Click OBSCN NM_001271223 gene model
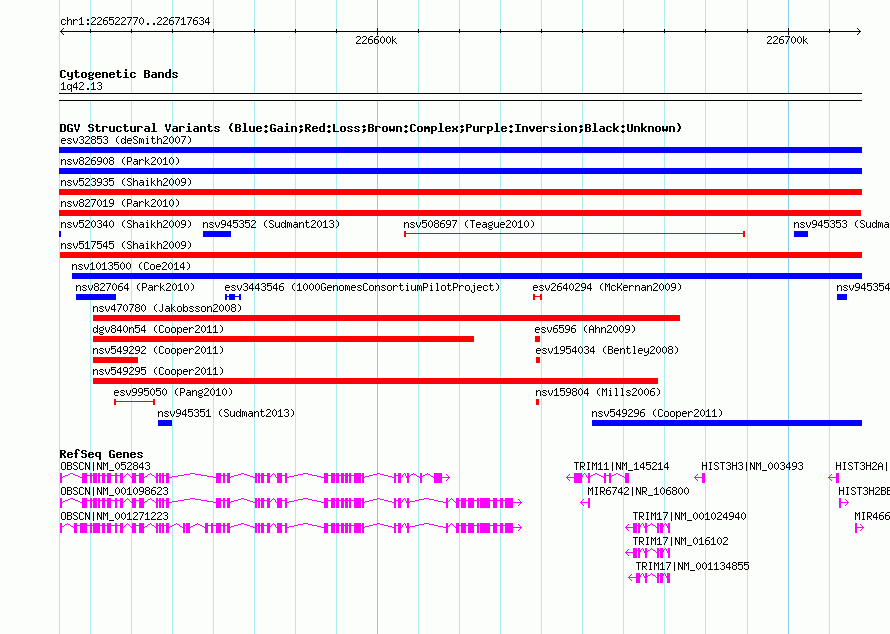Screen dimensions: 890x634 tap(291, 528)
